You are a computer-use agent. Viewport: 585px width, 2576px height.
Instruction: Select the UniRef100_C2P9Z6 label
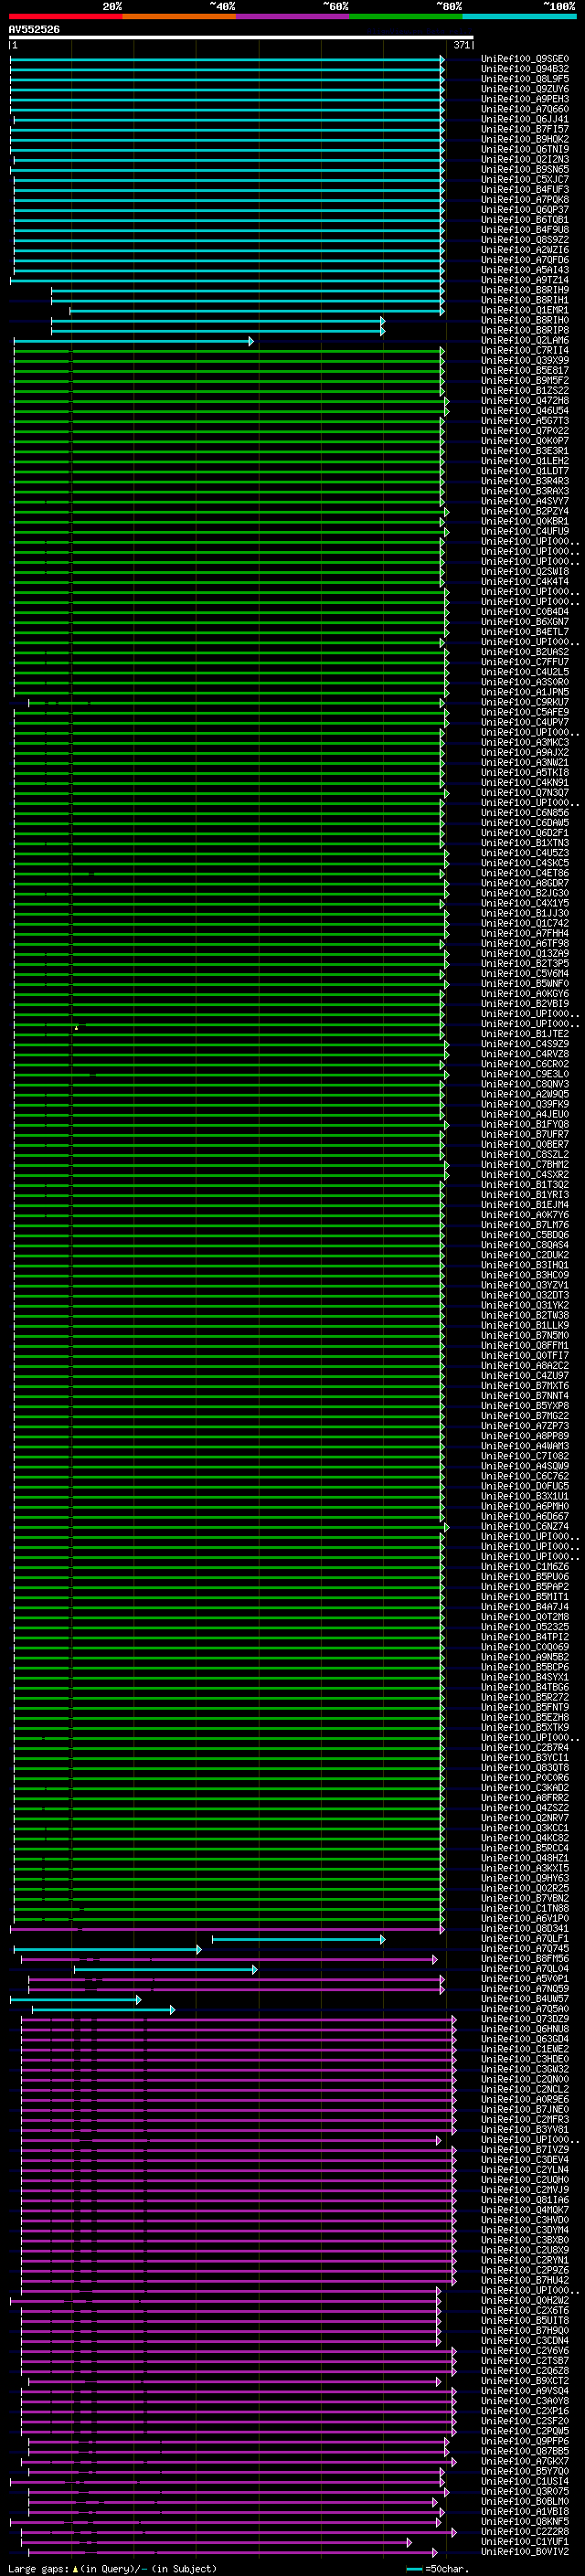click(525, 2271)
